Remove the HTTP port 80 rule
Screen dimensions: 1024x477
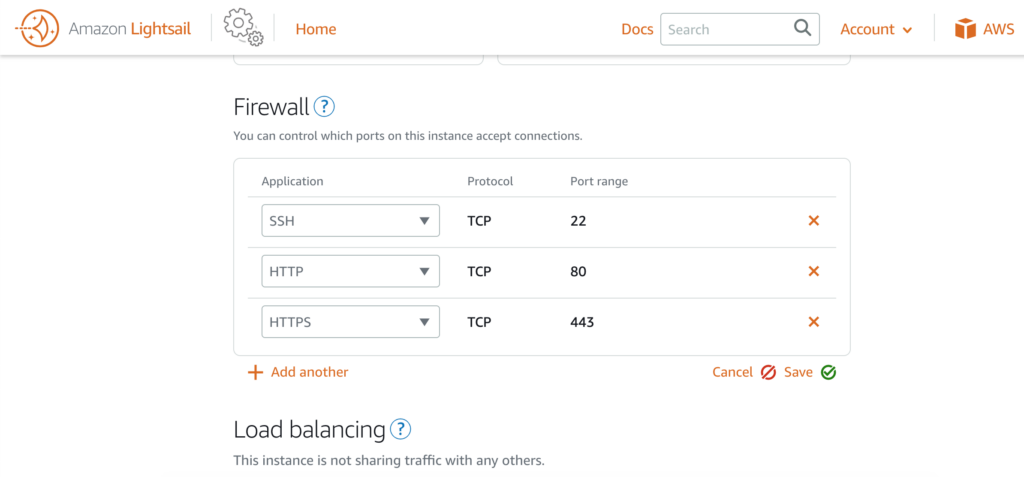coord(814,271)
